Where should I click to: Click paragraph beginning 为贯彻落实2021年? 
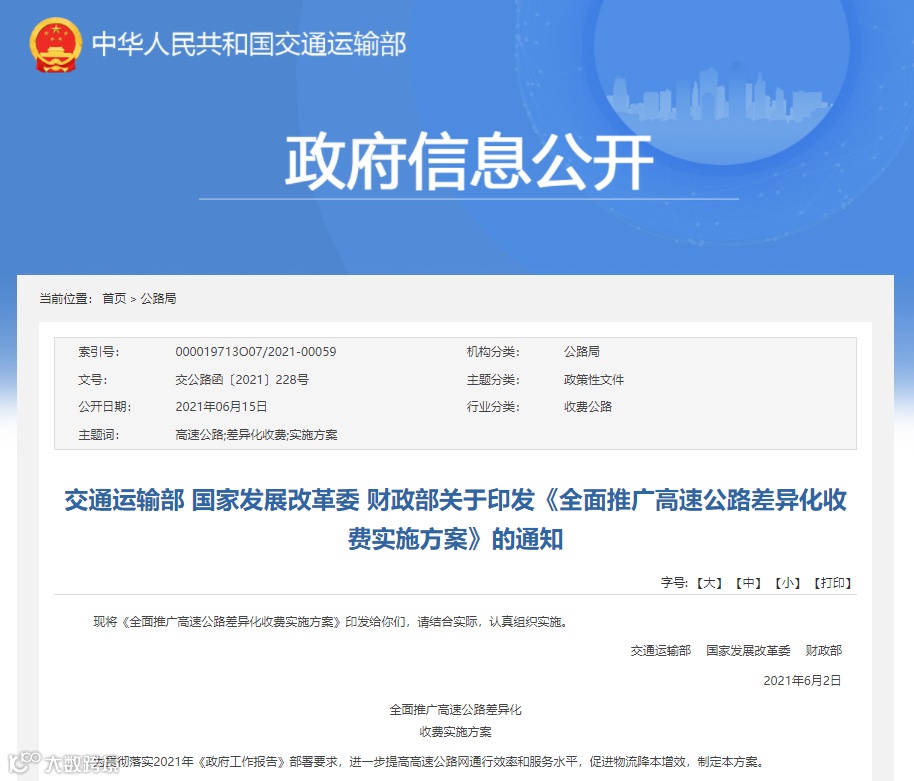pyautogui.click(x=428, y=762)
